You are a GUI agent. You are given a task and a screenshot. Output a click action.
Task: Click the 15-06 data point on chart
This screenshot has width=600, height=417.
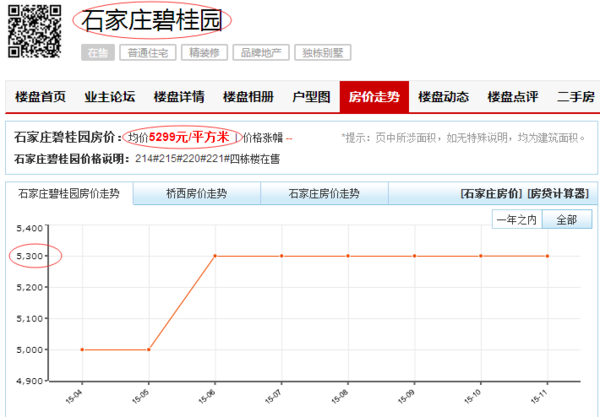point(215,256)
